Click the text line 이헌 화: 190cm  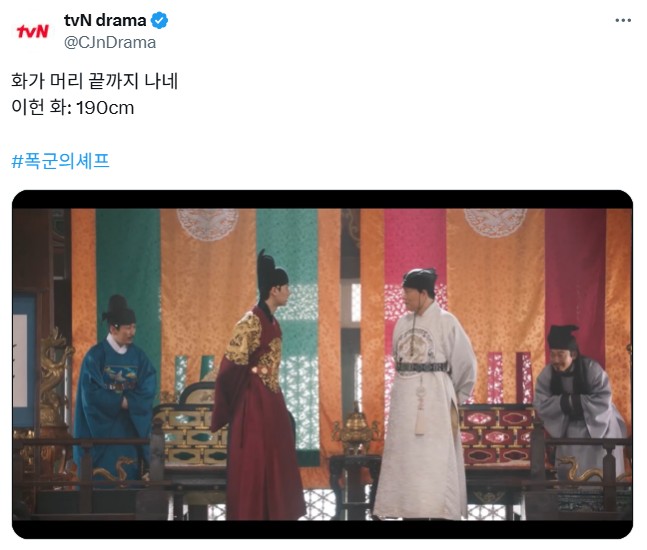click(x=73, y=107)
